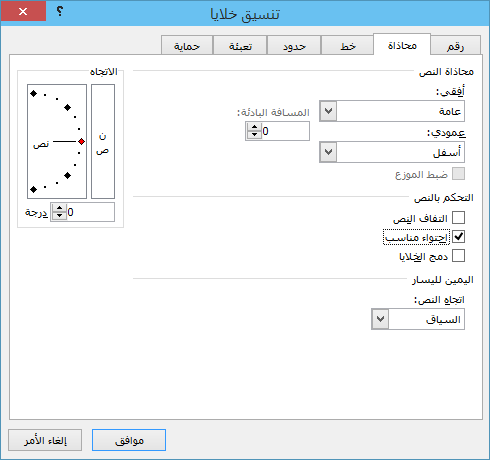Switch to the خط font tab
Viewport: 490px width, 460px height.
tap(347, 46)
